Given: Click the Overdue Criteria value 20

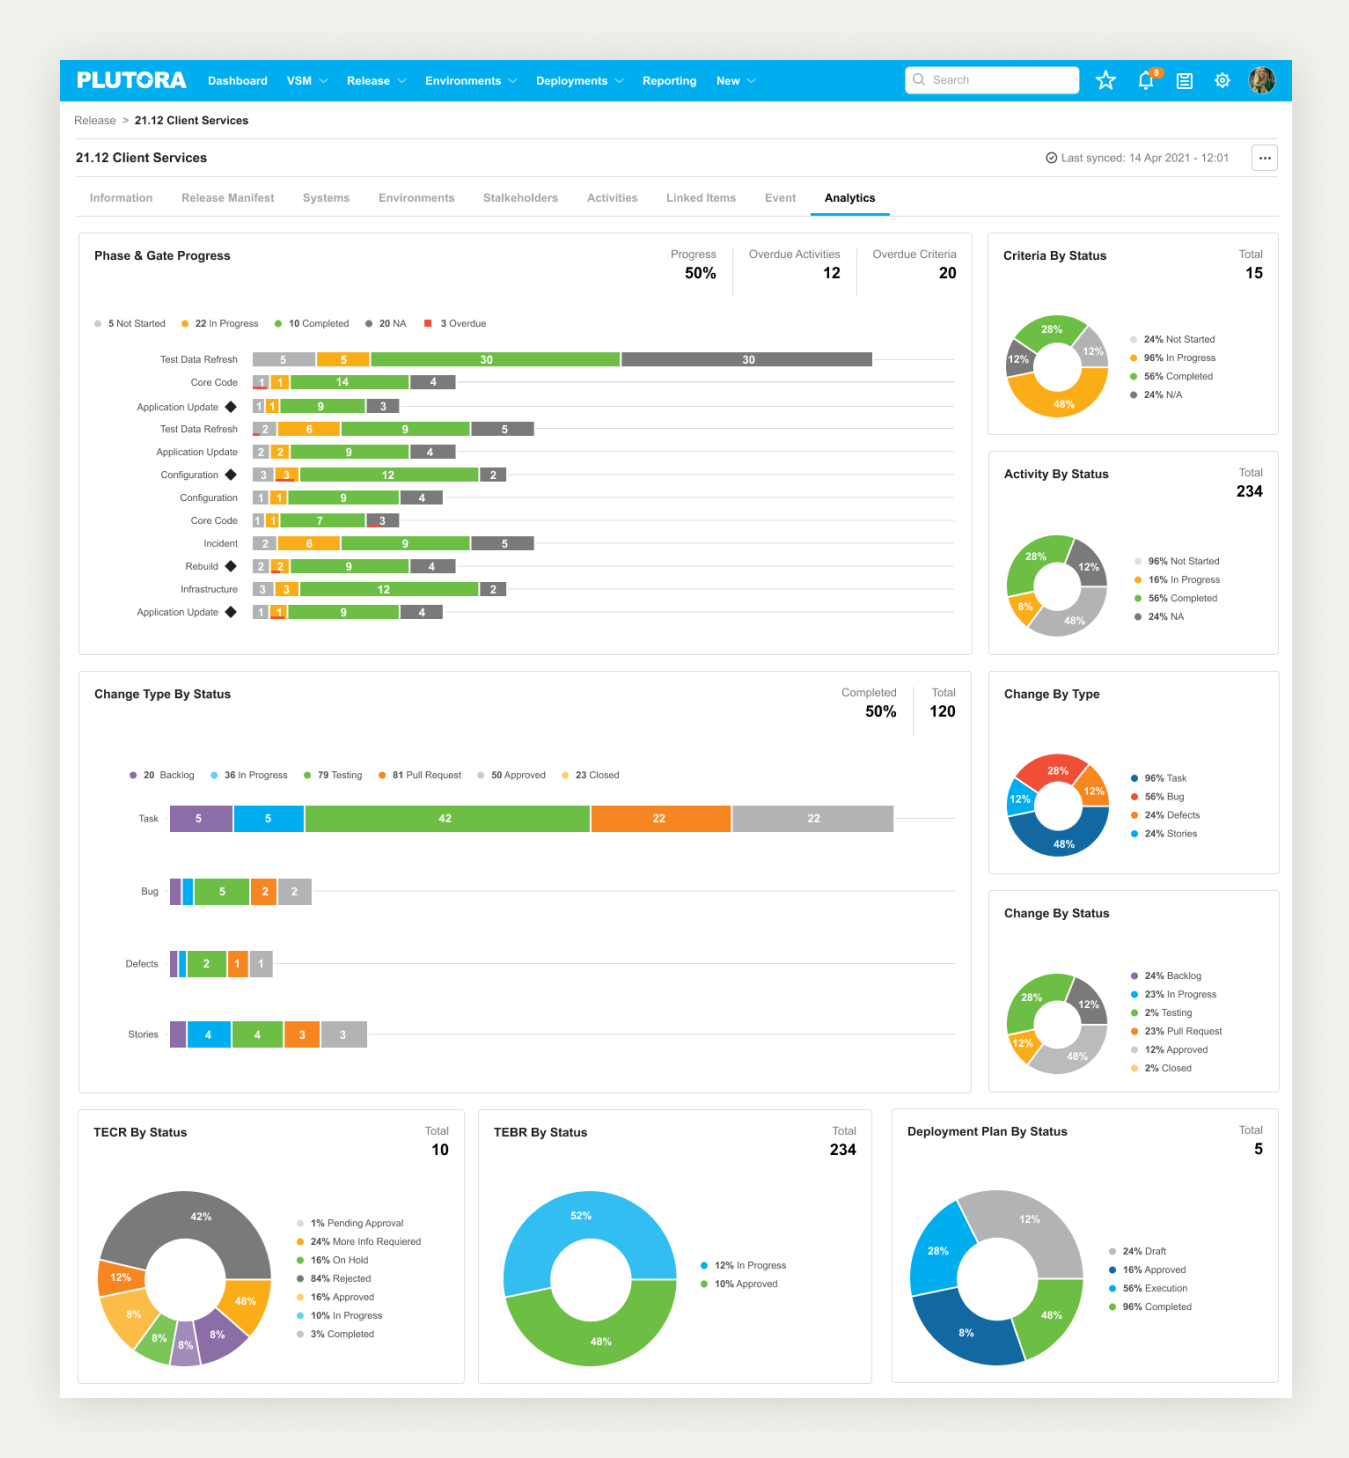Looking at the screenshot, I should [x=947, y=273].
